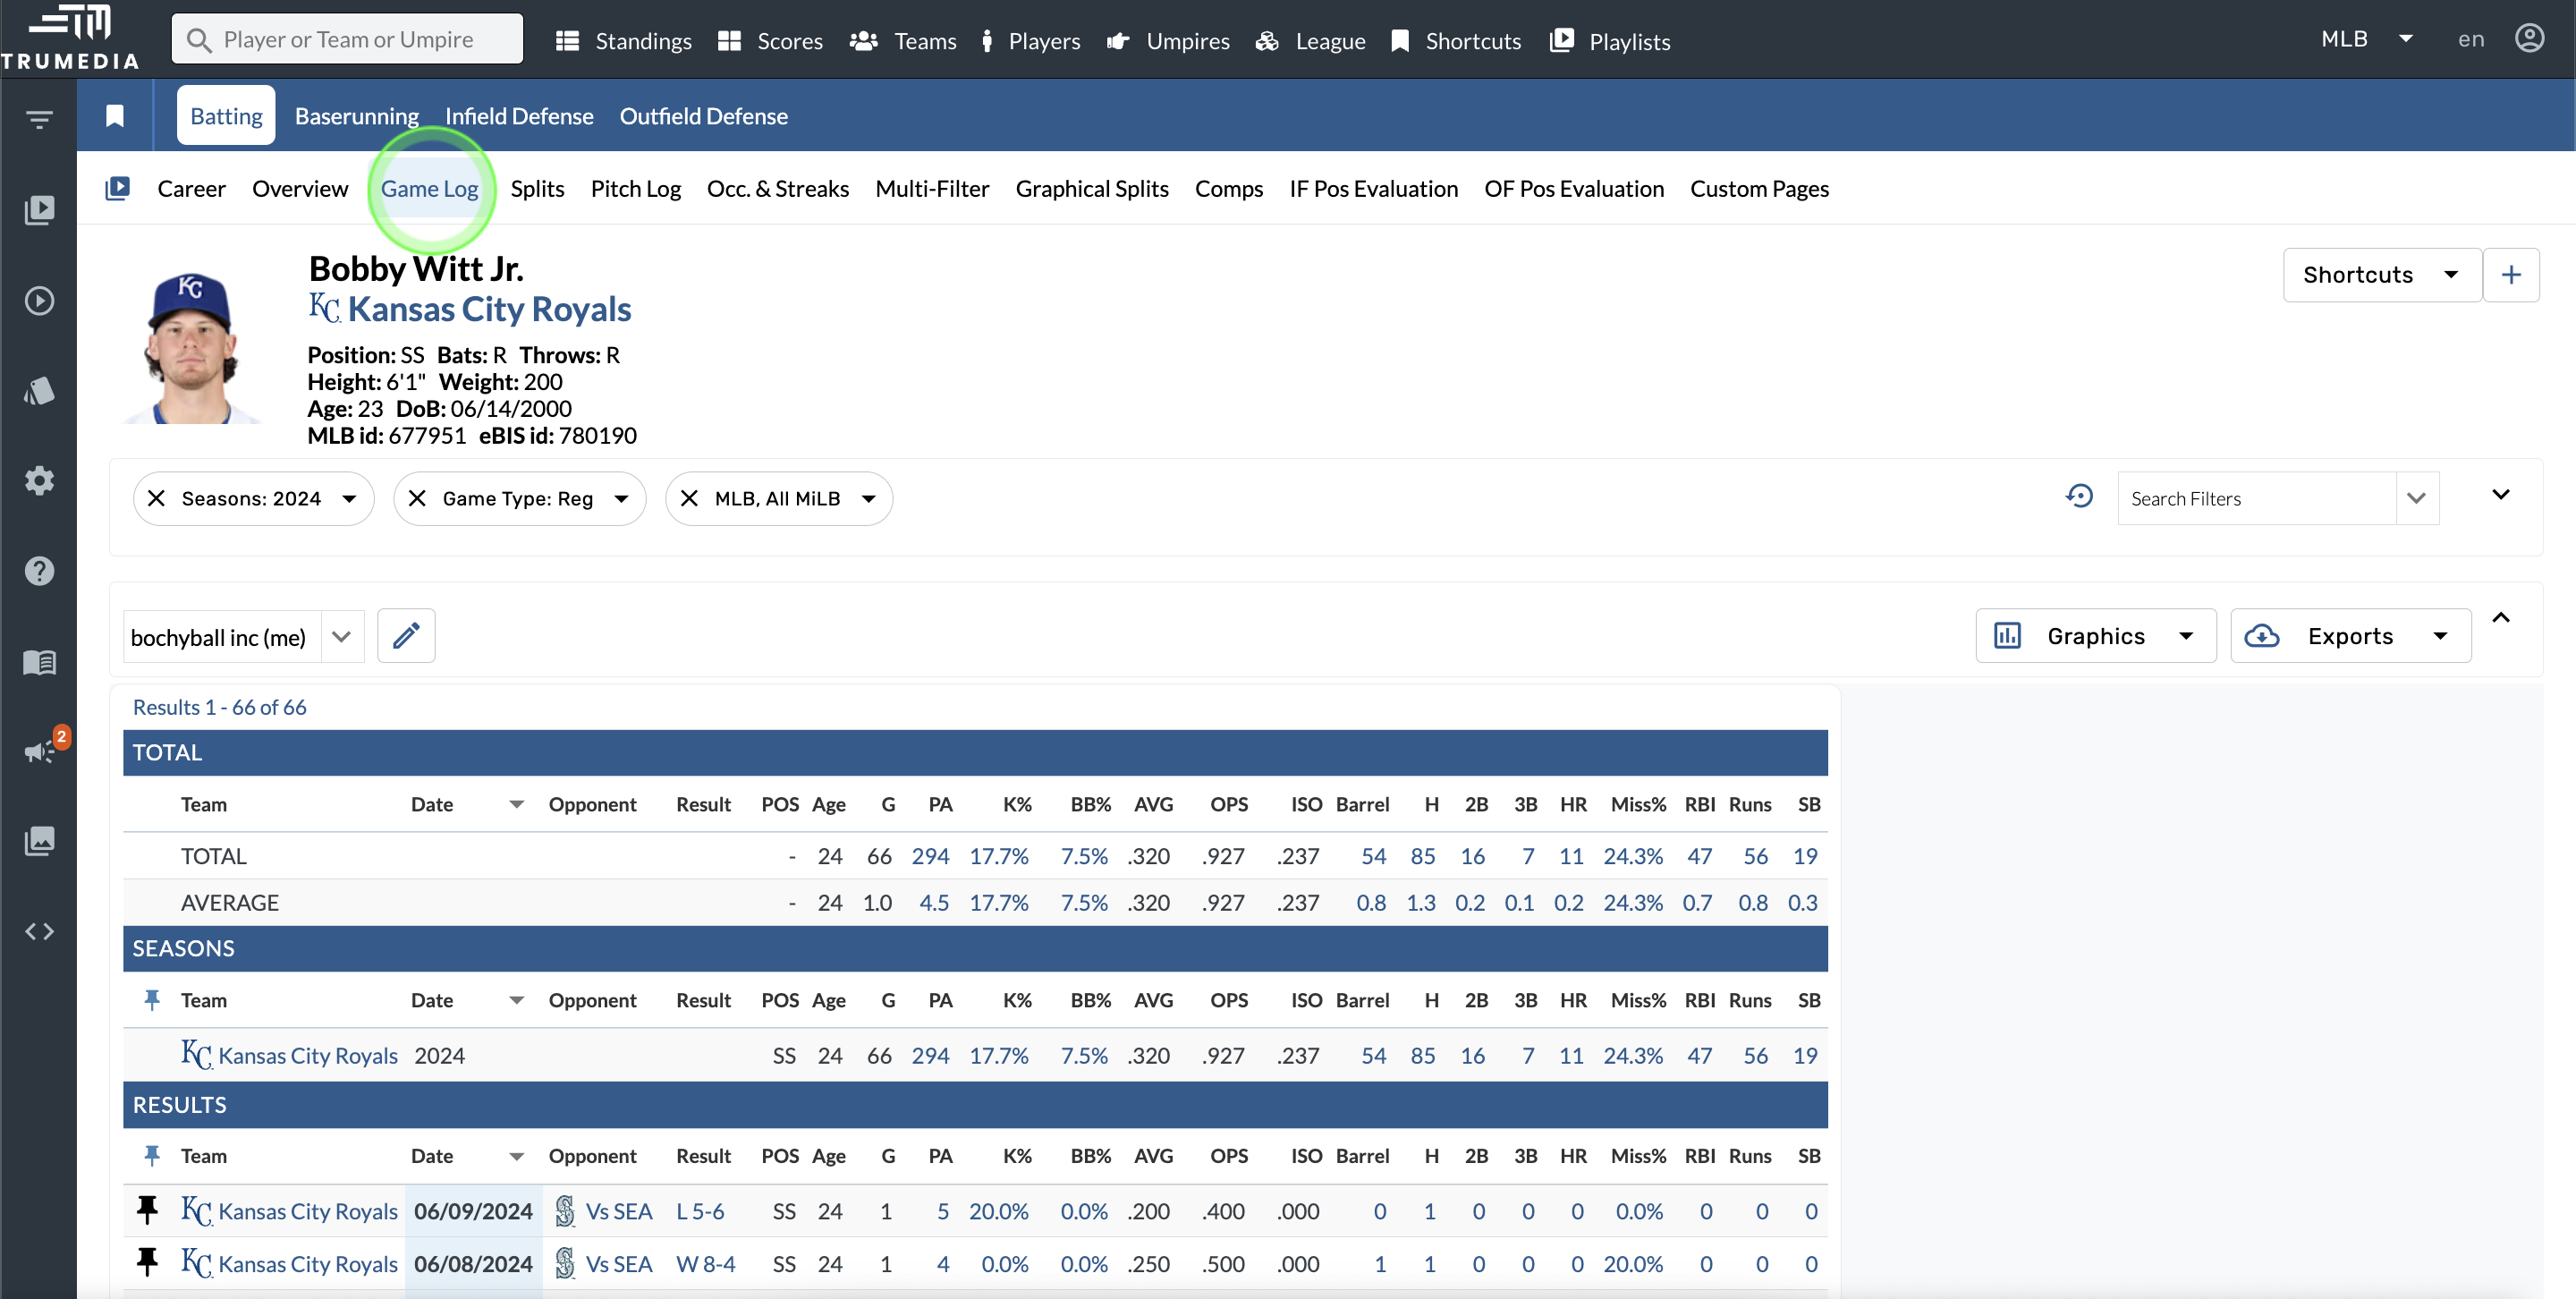Click the plus button next to Shortcuts
The image size is (2576, 1299).
click(x=2511, y=274)
